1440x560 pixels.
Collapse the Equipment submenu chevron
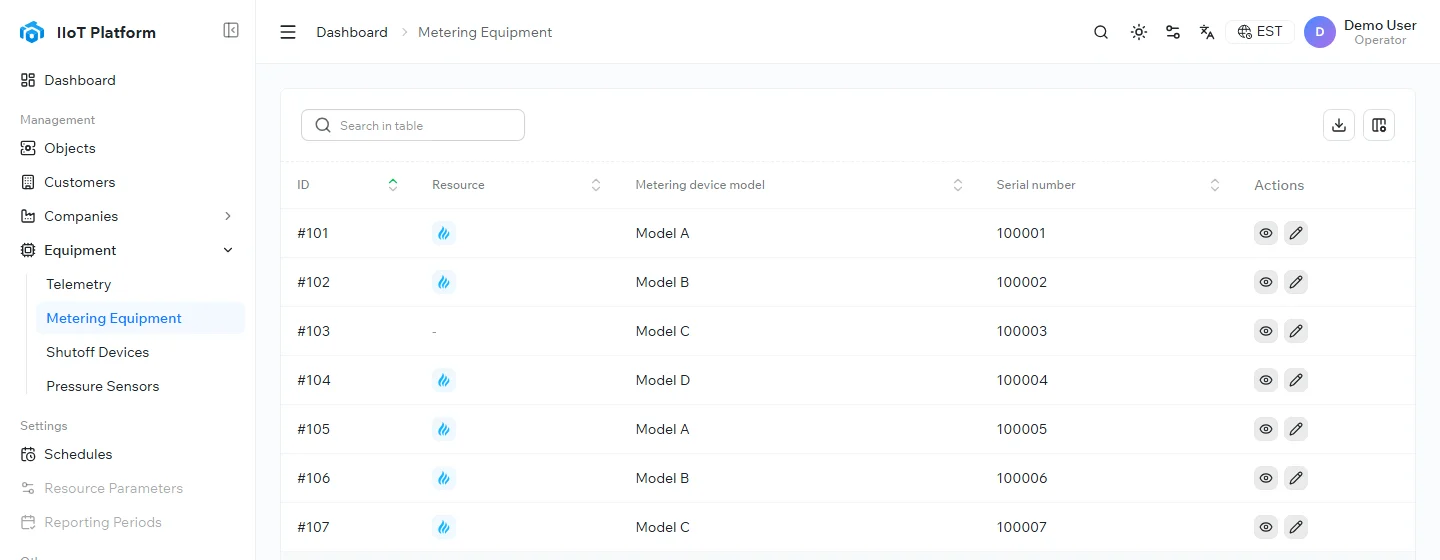click(x=228, y=250)
